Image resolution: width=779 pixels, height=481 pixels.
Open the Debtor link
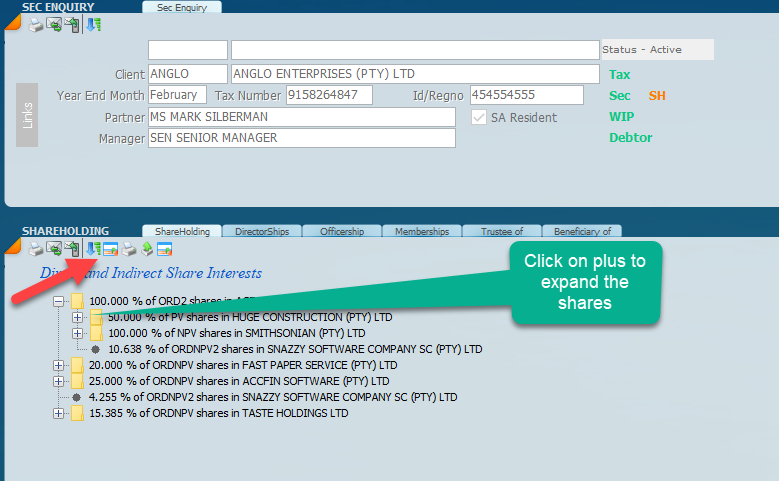pyautogui.click(x=630, y=137)
